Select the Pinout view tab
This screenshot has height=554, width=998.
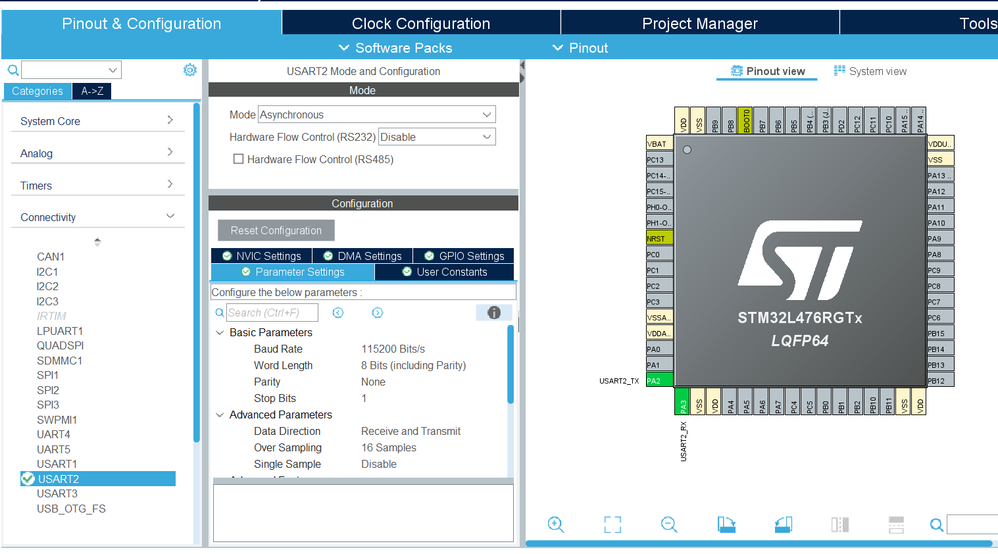767,71
